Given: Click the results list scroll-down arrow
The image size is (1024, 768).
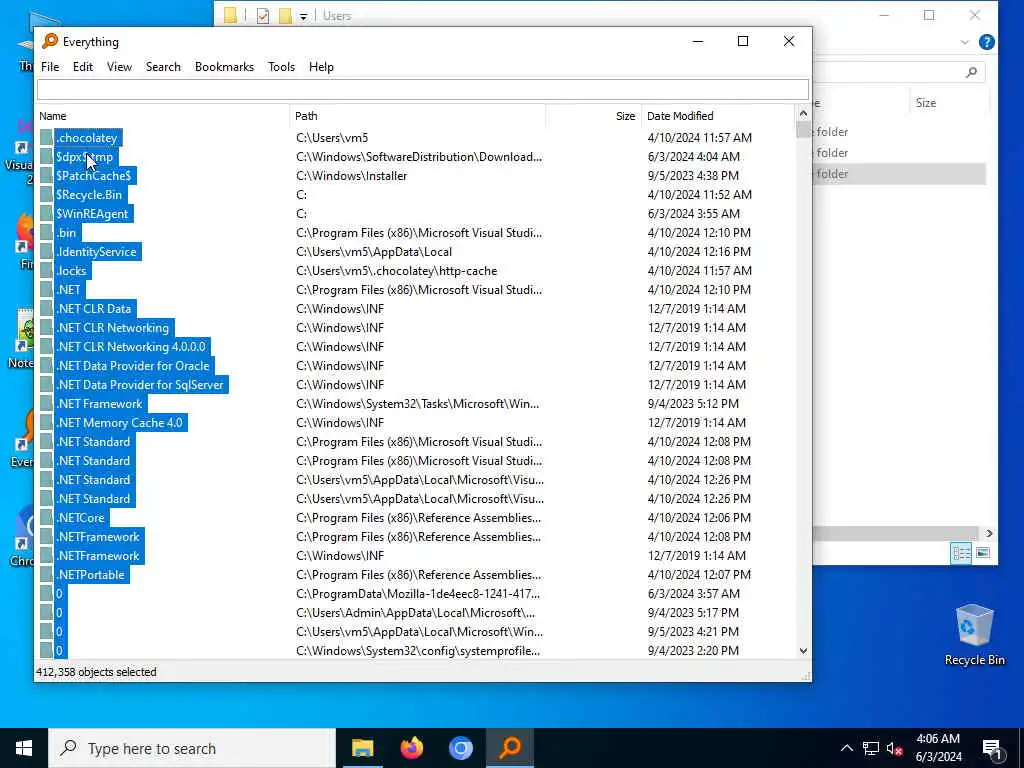Looking at the screenshot, I should coord(803,650).
